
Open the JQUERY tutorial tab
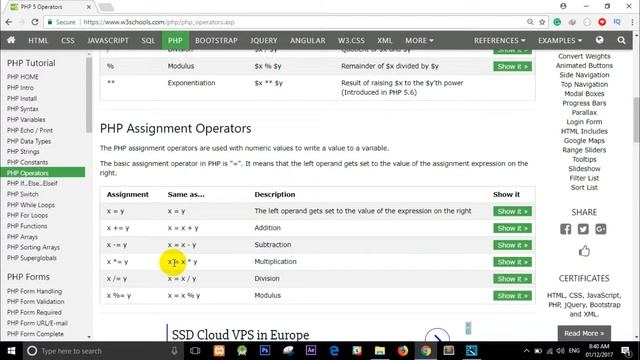[264, 40]
